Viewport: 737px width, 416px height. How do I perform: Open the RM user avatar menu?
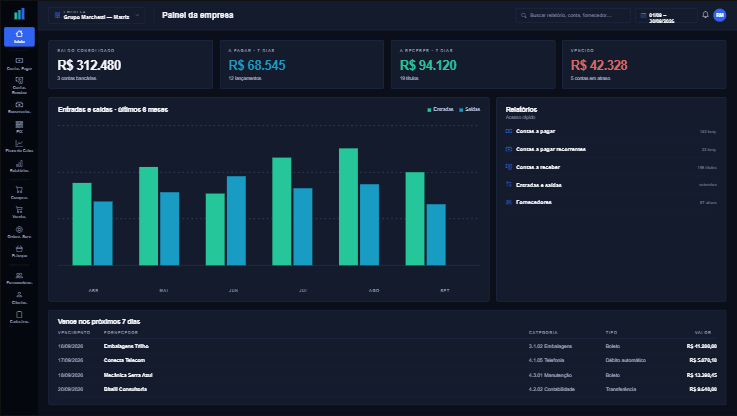(x=720, y=15)
